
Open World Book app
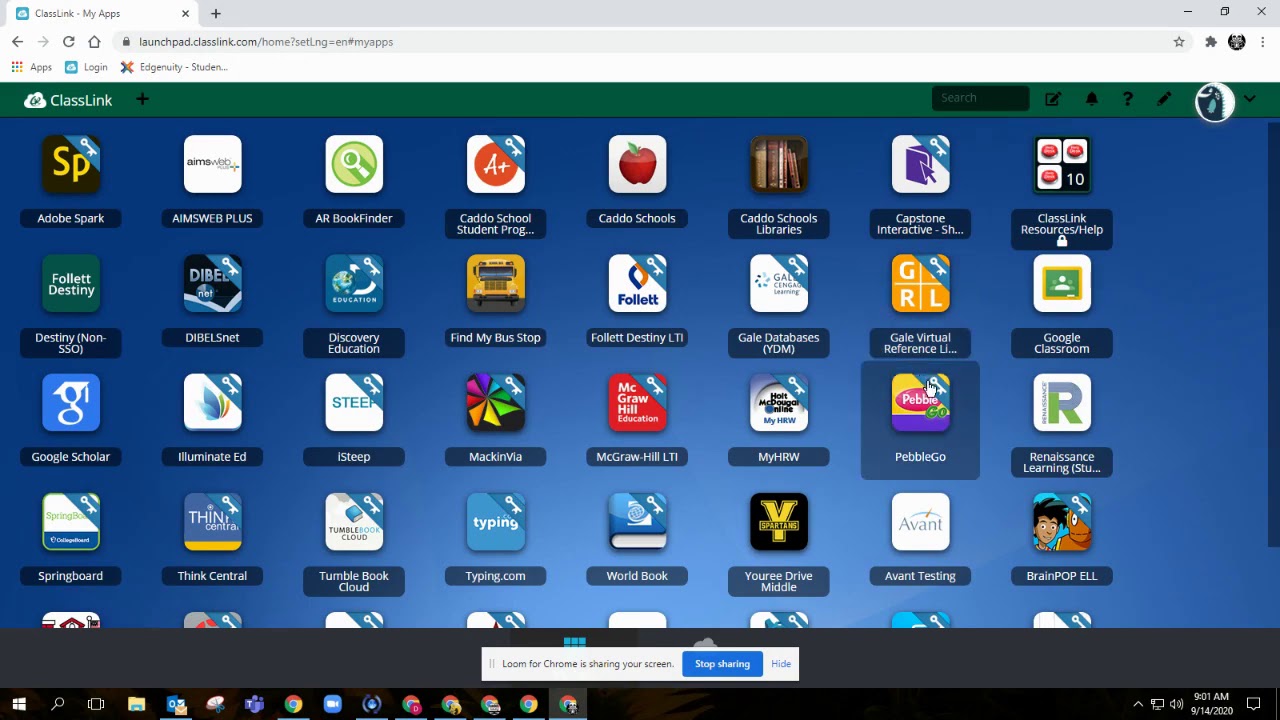(637, 521)
